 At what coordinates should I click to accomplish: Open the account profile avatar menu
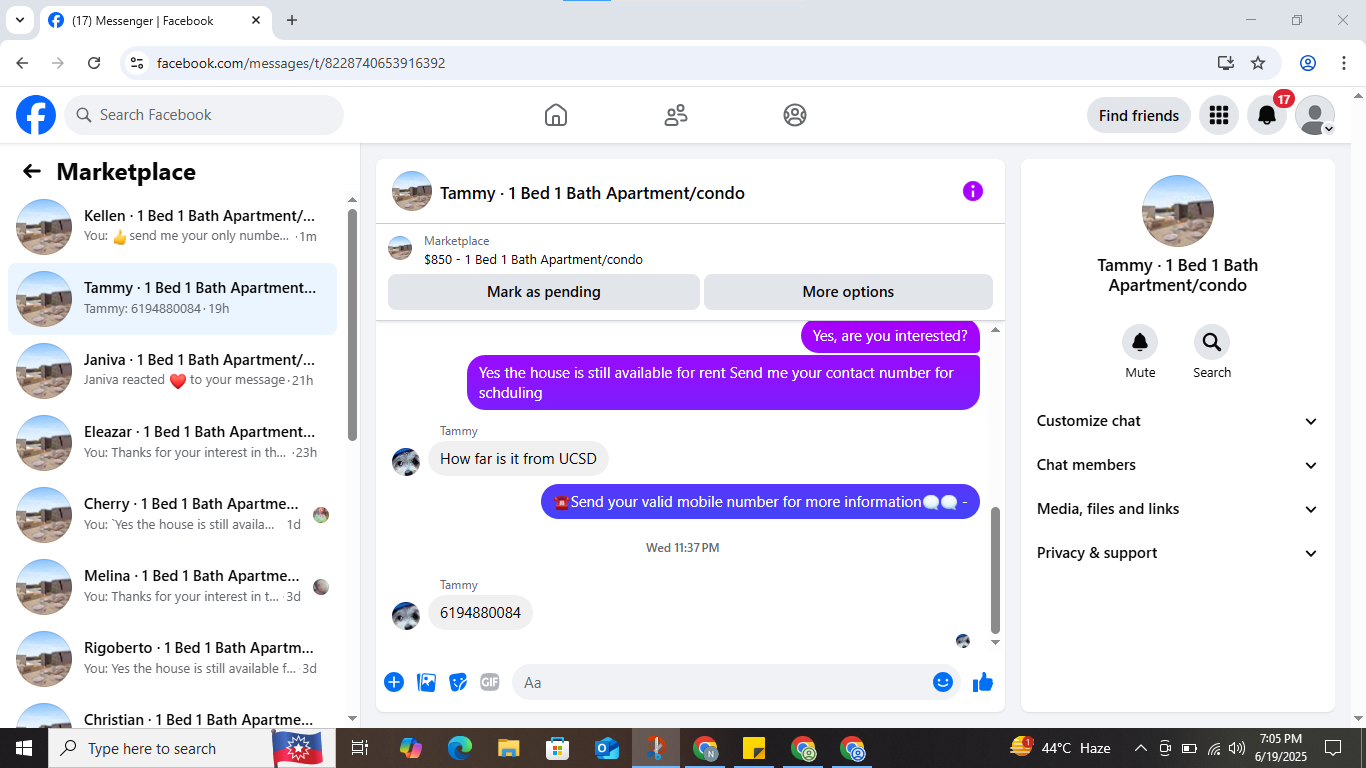click(1315, 115)
